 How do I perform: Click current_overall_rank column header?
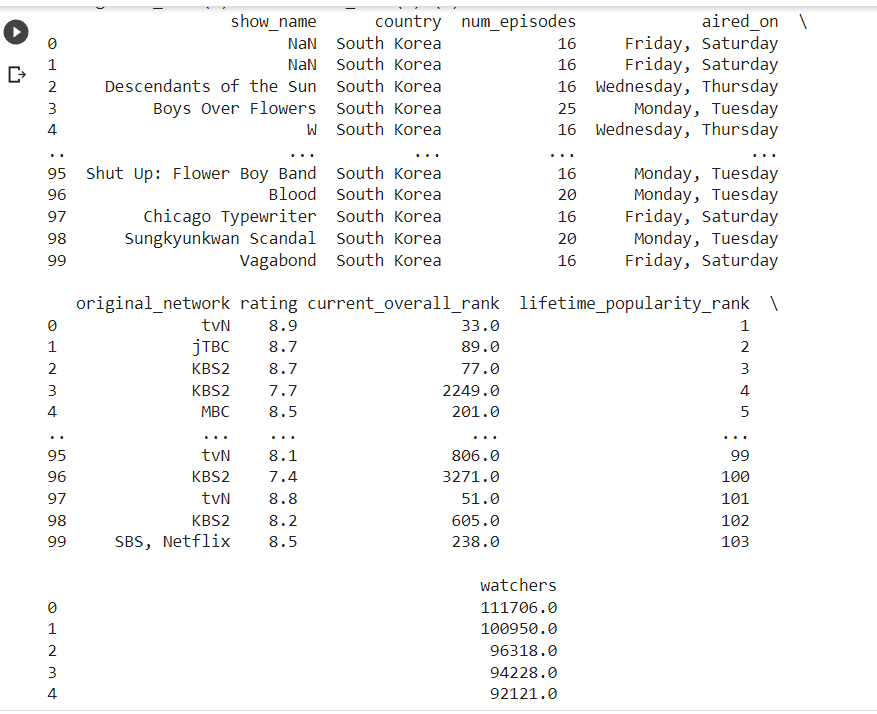click(403, 304)
